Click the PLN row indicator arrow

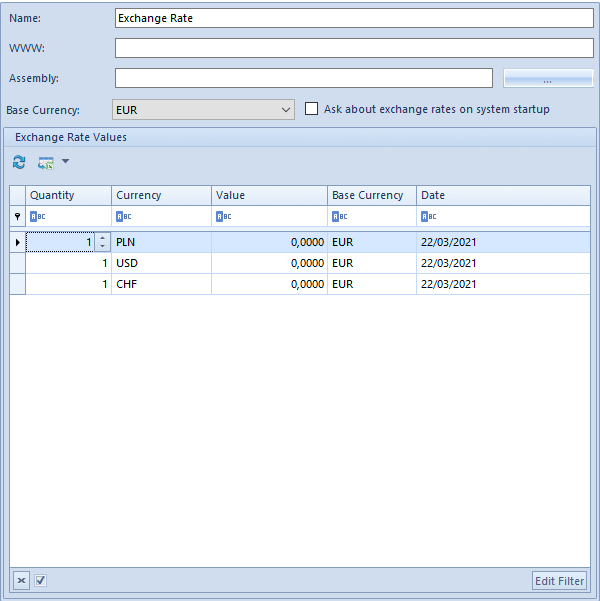click(18, 242)
